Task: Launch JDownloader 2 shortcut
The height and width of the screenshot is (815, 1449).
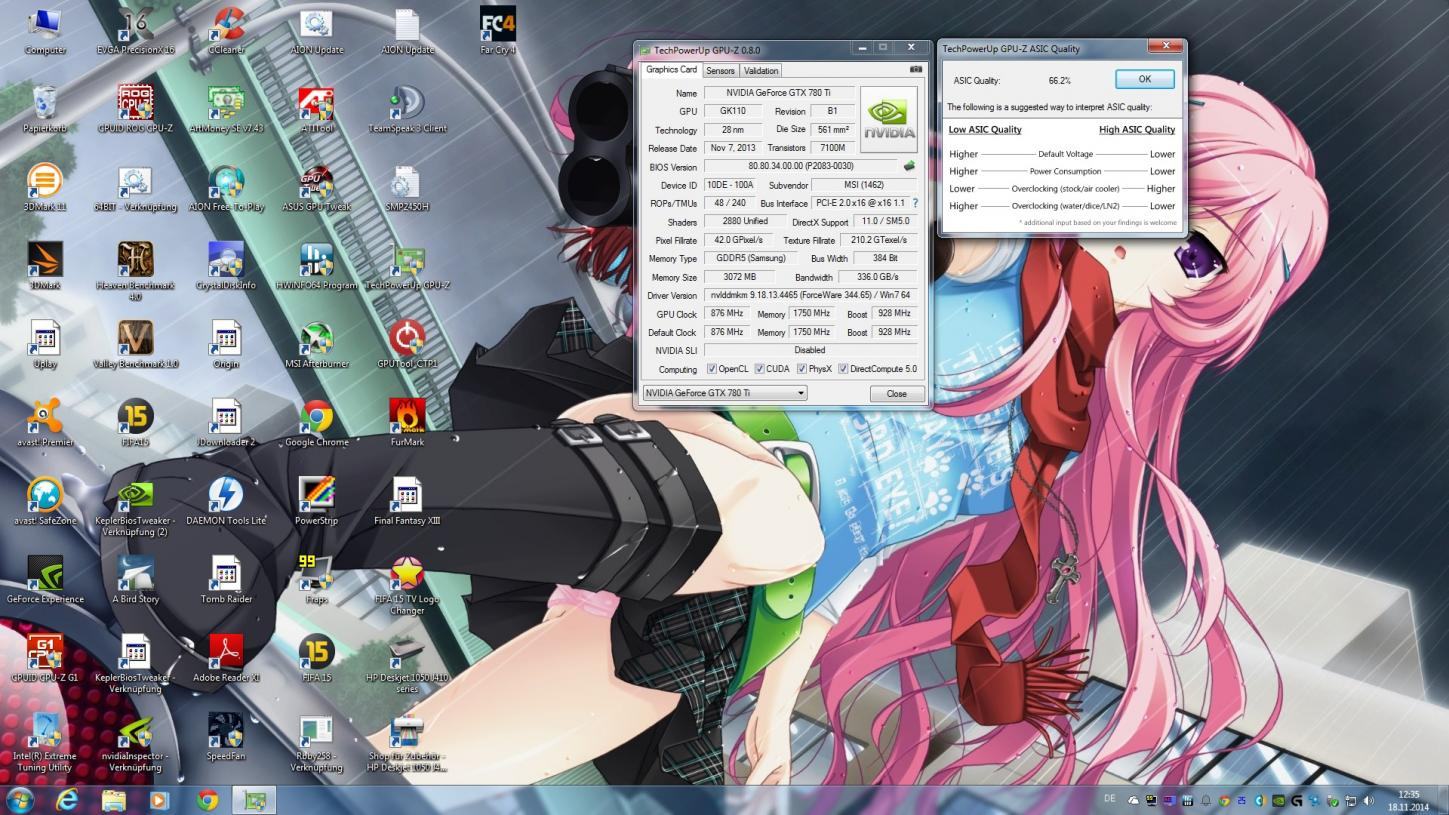Action: (226, 423)
